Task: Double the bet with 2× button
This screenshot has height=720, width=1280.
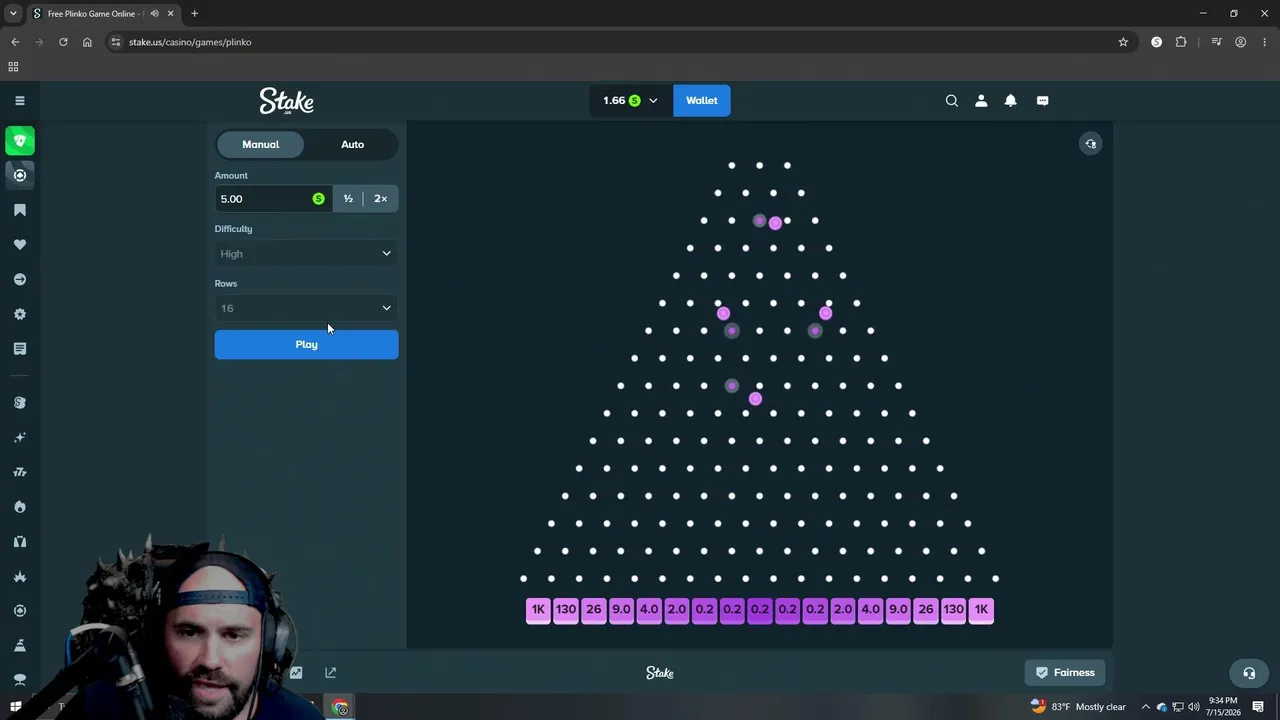Action: (381, 199)
